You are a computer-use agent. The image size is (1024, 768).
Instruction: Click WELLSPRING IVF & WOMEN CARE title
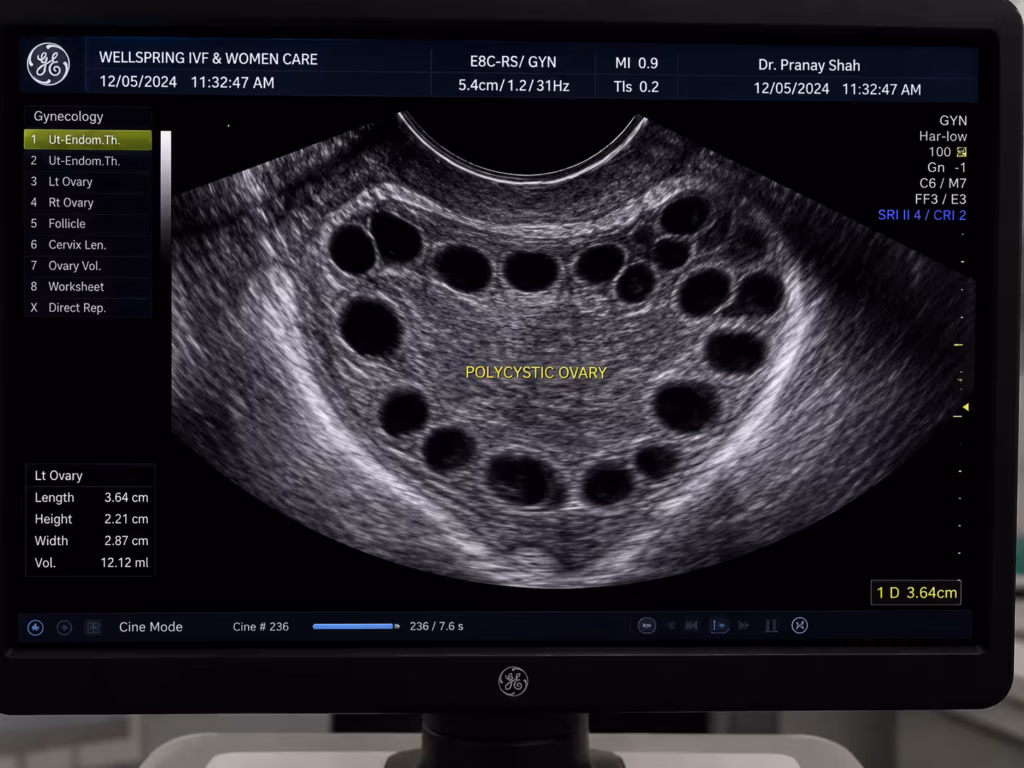point(208,59)
